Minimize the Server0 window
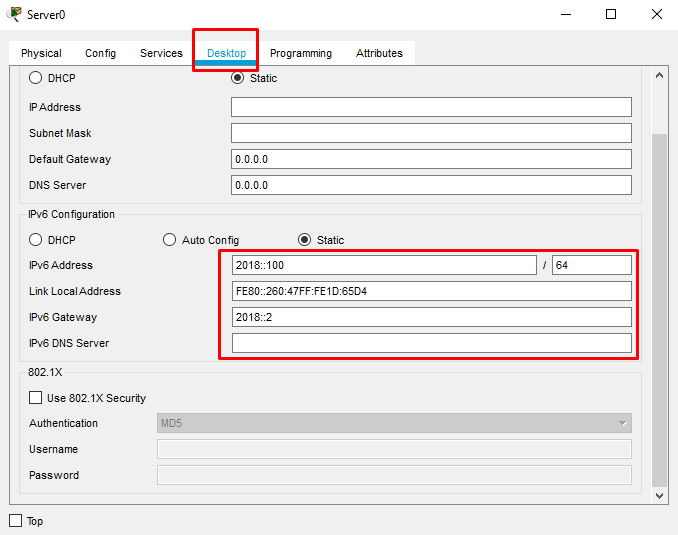 tap(566, 14)
